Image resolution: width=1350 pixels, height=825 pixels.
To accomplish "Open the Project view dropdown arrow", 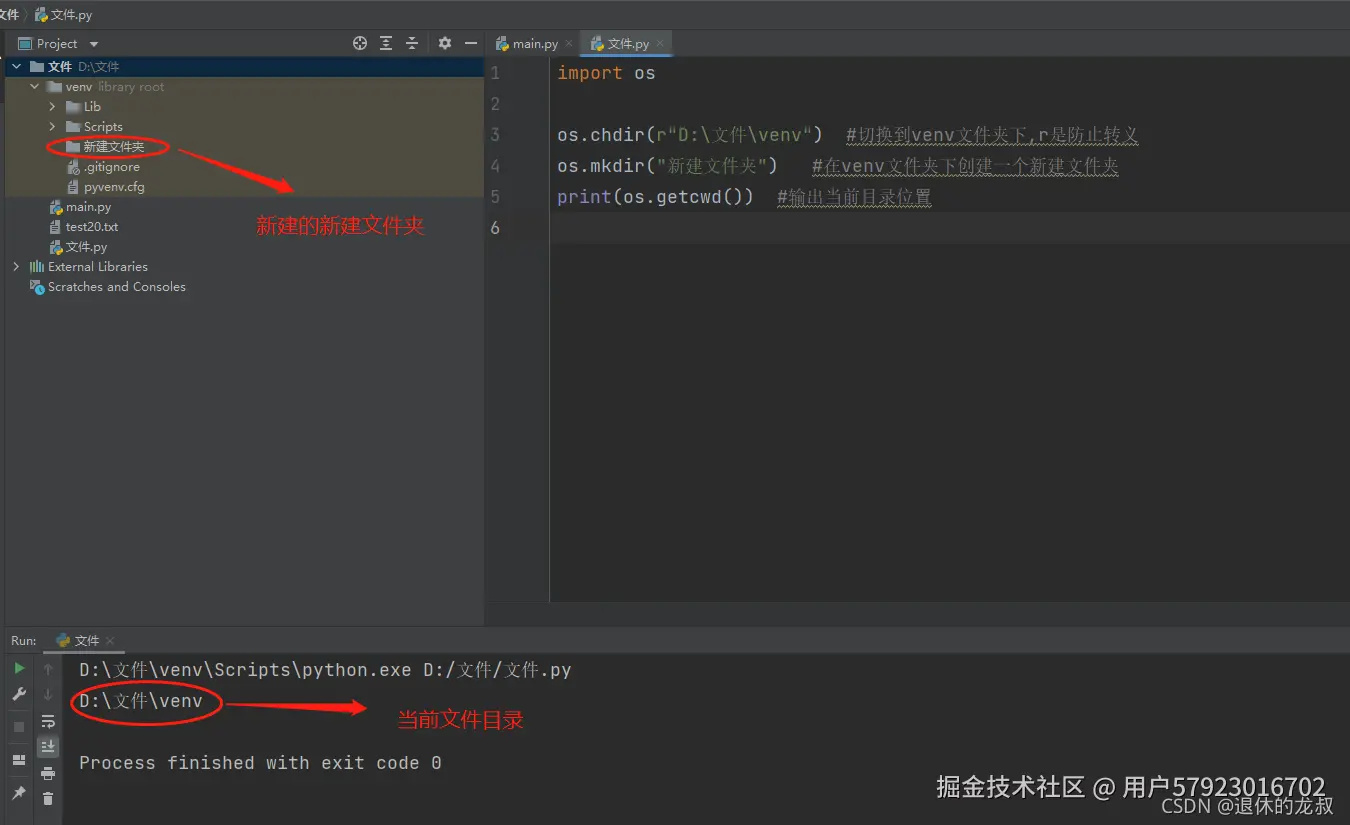I will 94,44.
